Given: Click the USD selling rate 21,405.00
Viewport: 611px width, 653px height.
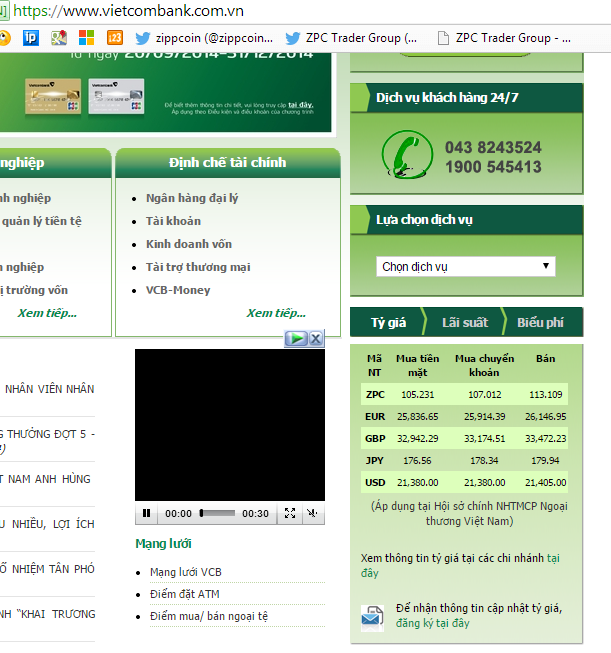Looking at the screenshot, I should click(546, 483).
